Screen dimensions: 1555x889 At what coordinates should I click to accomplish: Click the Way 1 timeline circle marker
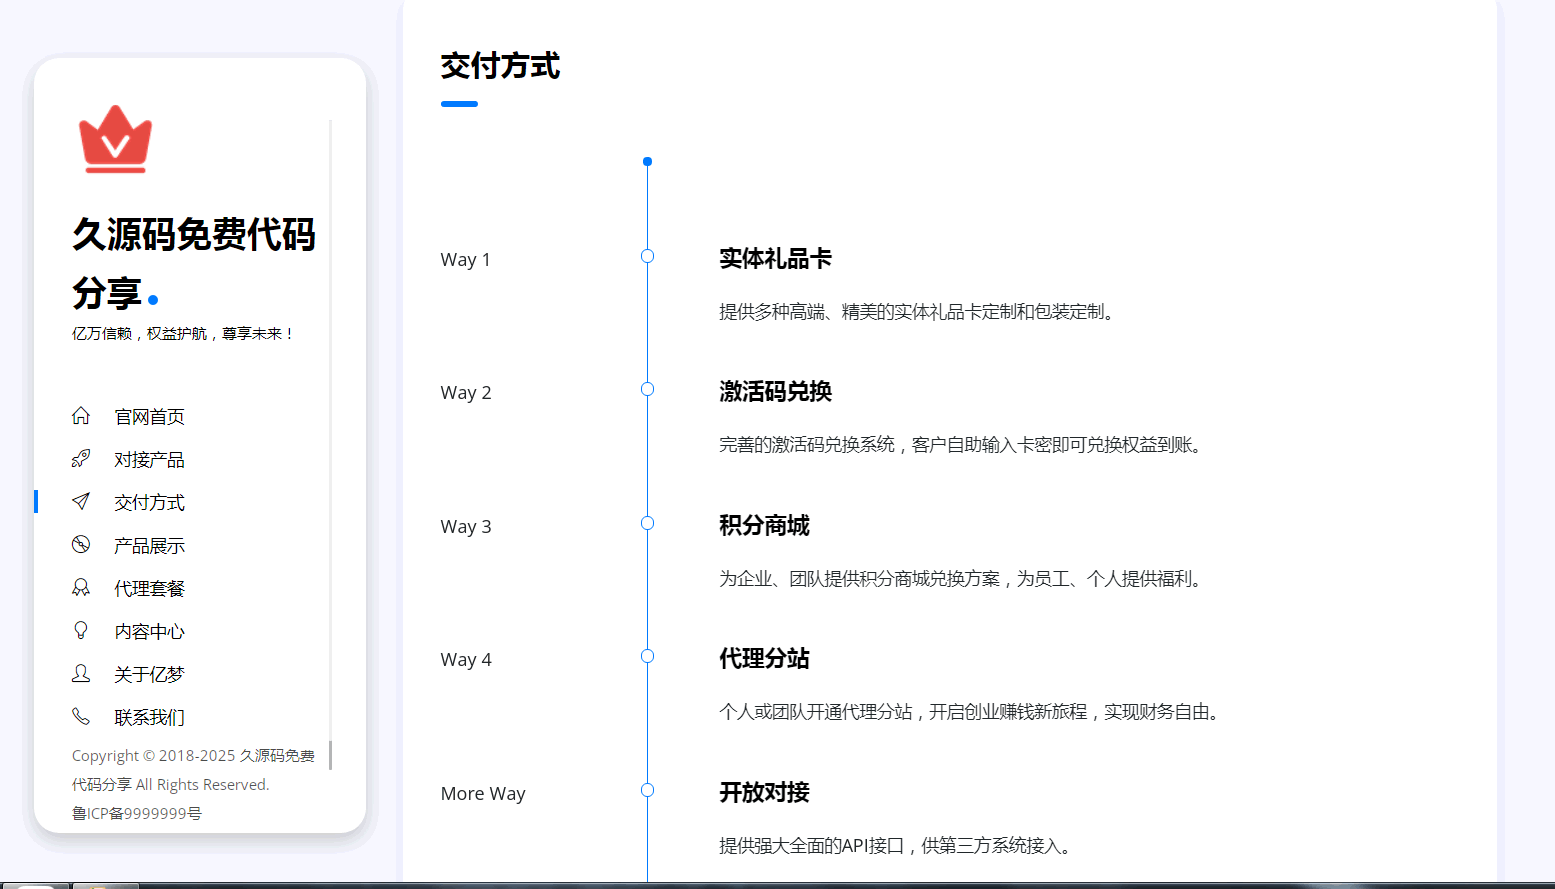click(x=647, y=257)
